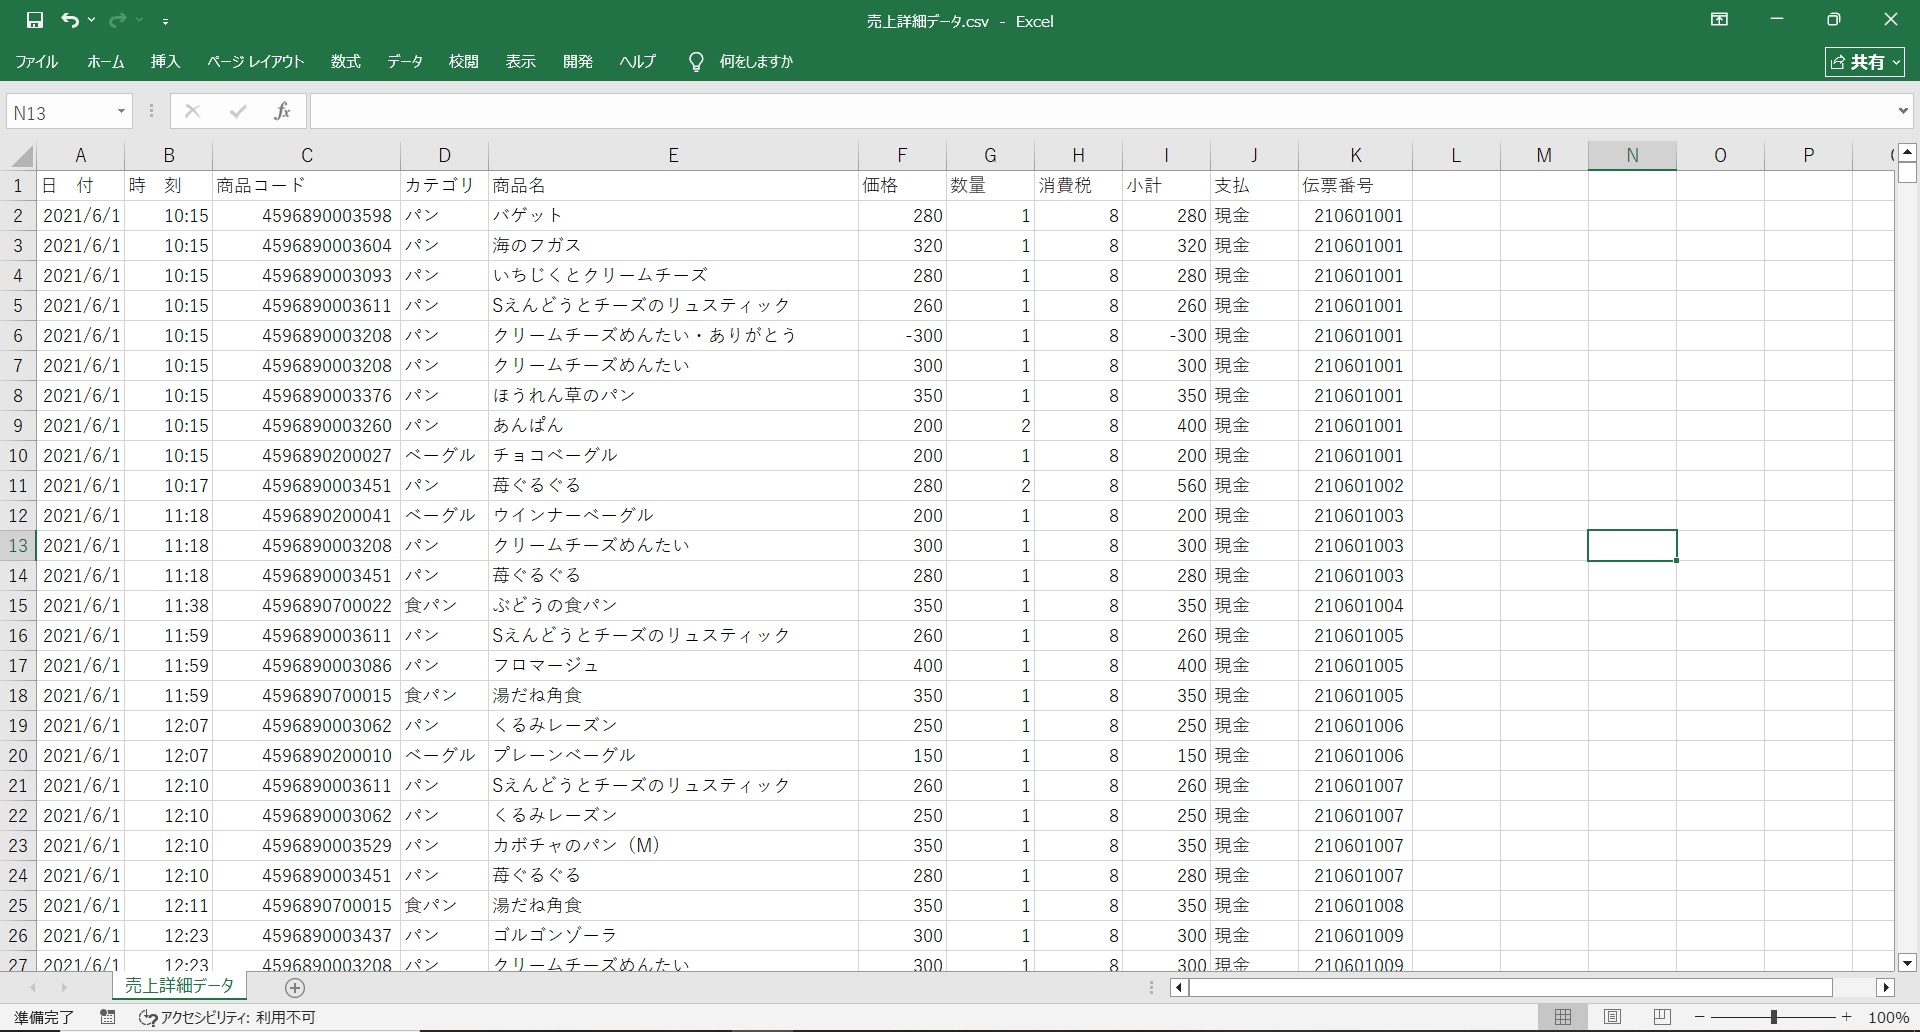
Task: Click horizontal scrollbar left arrow
Action: pos(1180,988)
